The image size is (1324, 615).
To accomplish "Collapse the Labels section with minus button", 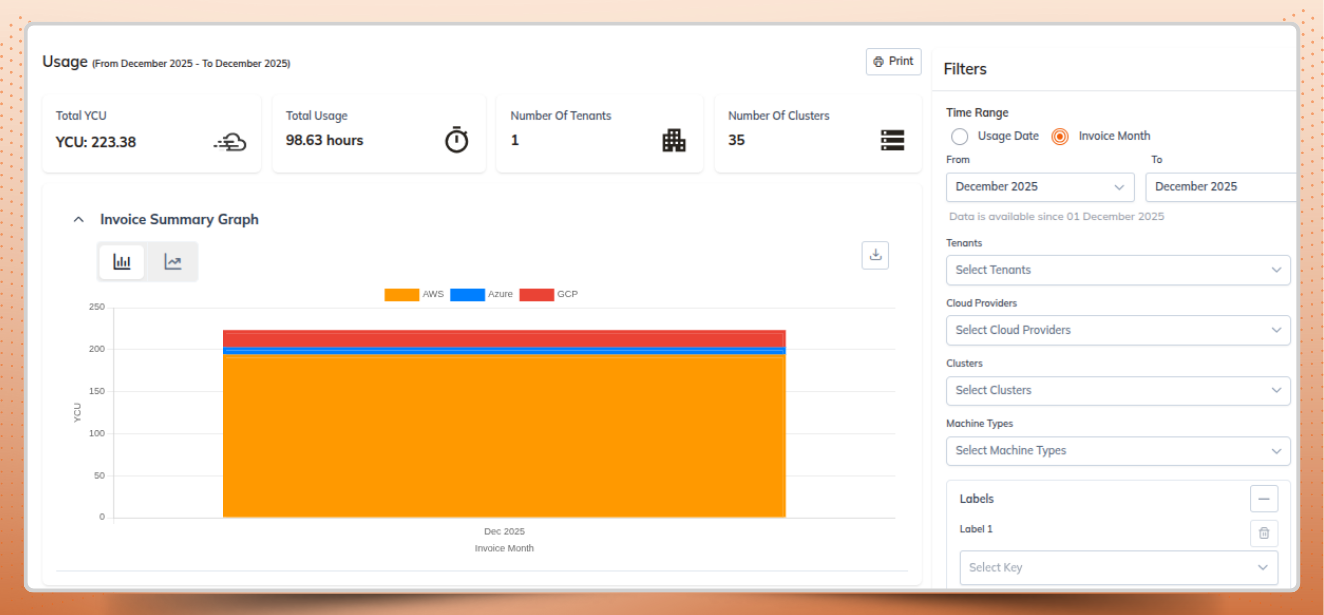I will pyautogui.click(x=1264, y=498).
